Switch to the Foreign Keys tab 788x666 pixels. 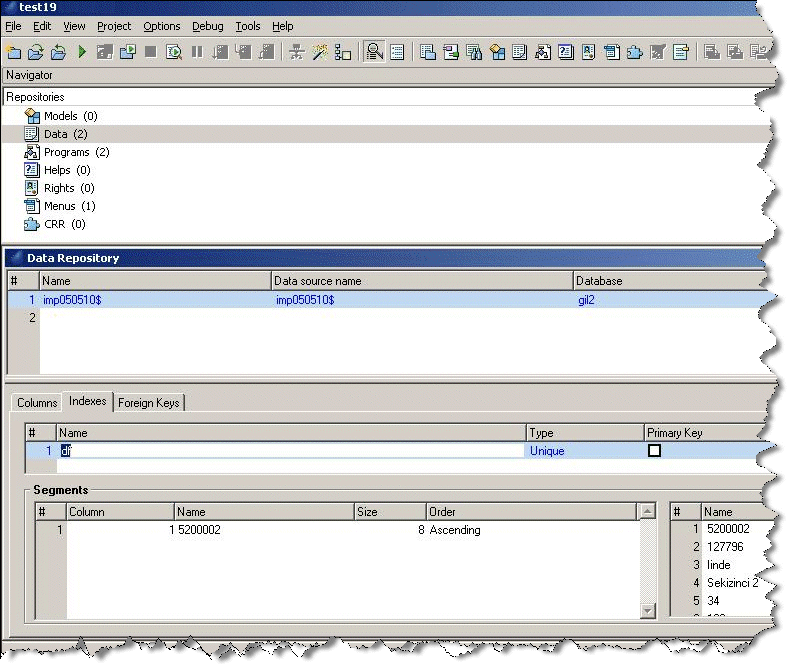(148, 403)
